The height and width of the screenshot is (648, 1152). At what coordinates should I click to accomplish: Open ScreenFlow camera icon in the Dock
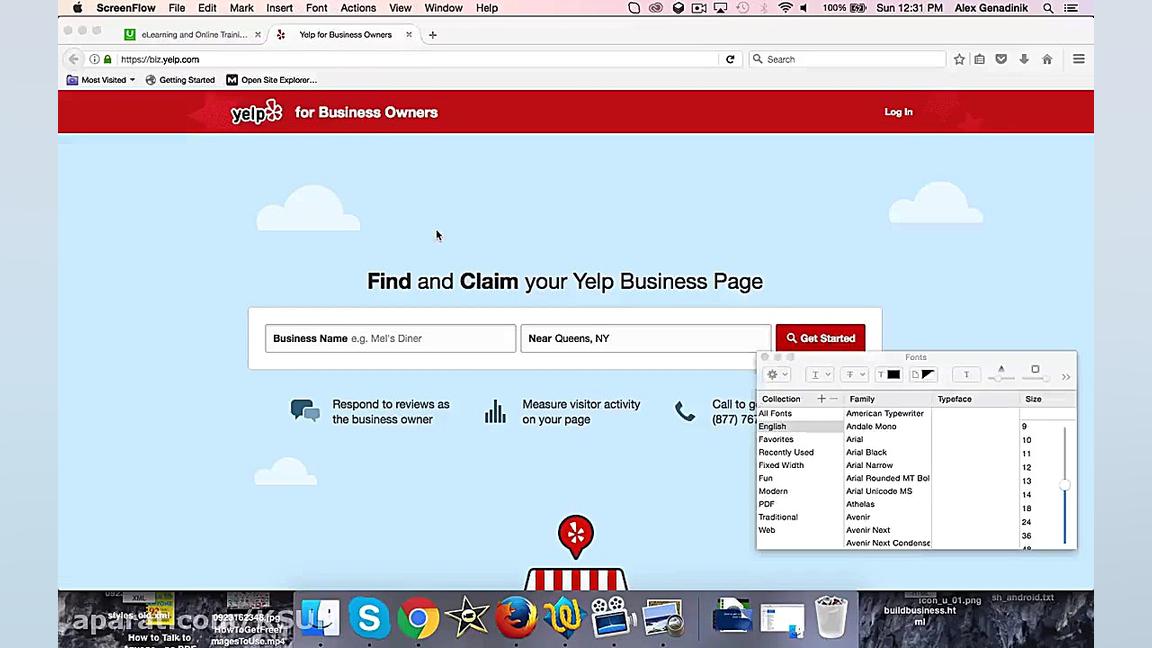[613, 617]
